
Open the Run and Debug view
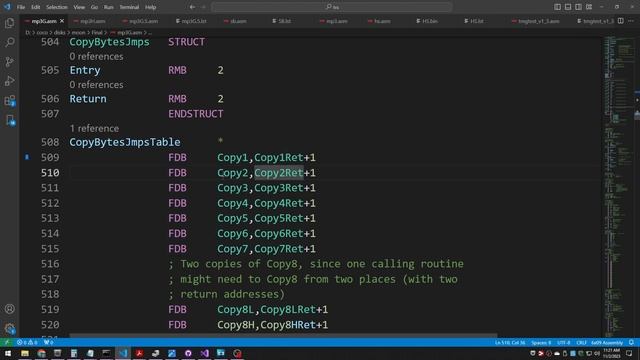[x=9, y=81]
